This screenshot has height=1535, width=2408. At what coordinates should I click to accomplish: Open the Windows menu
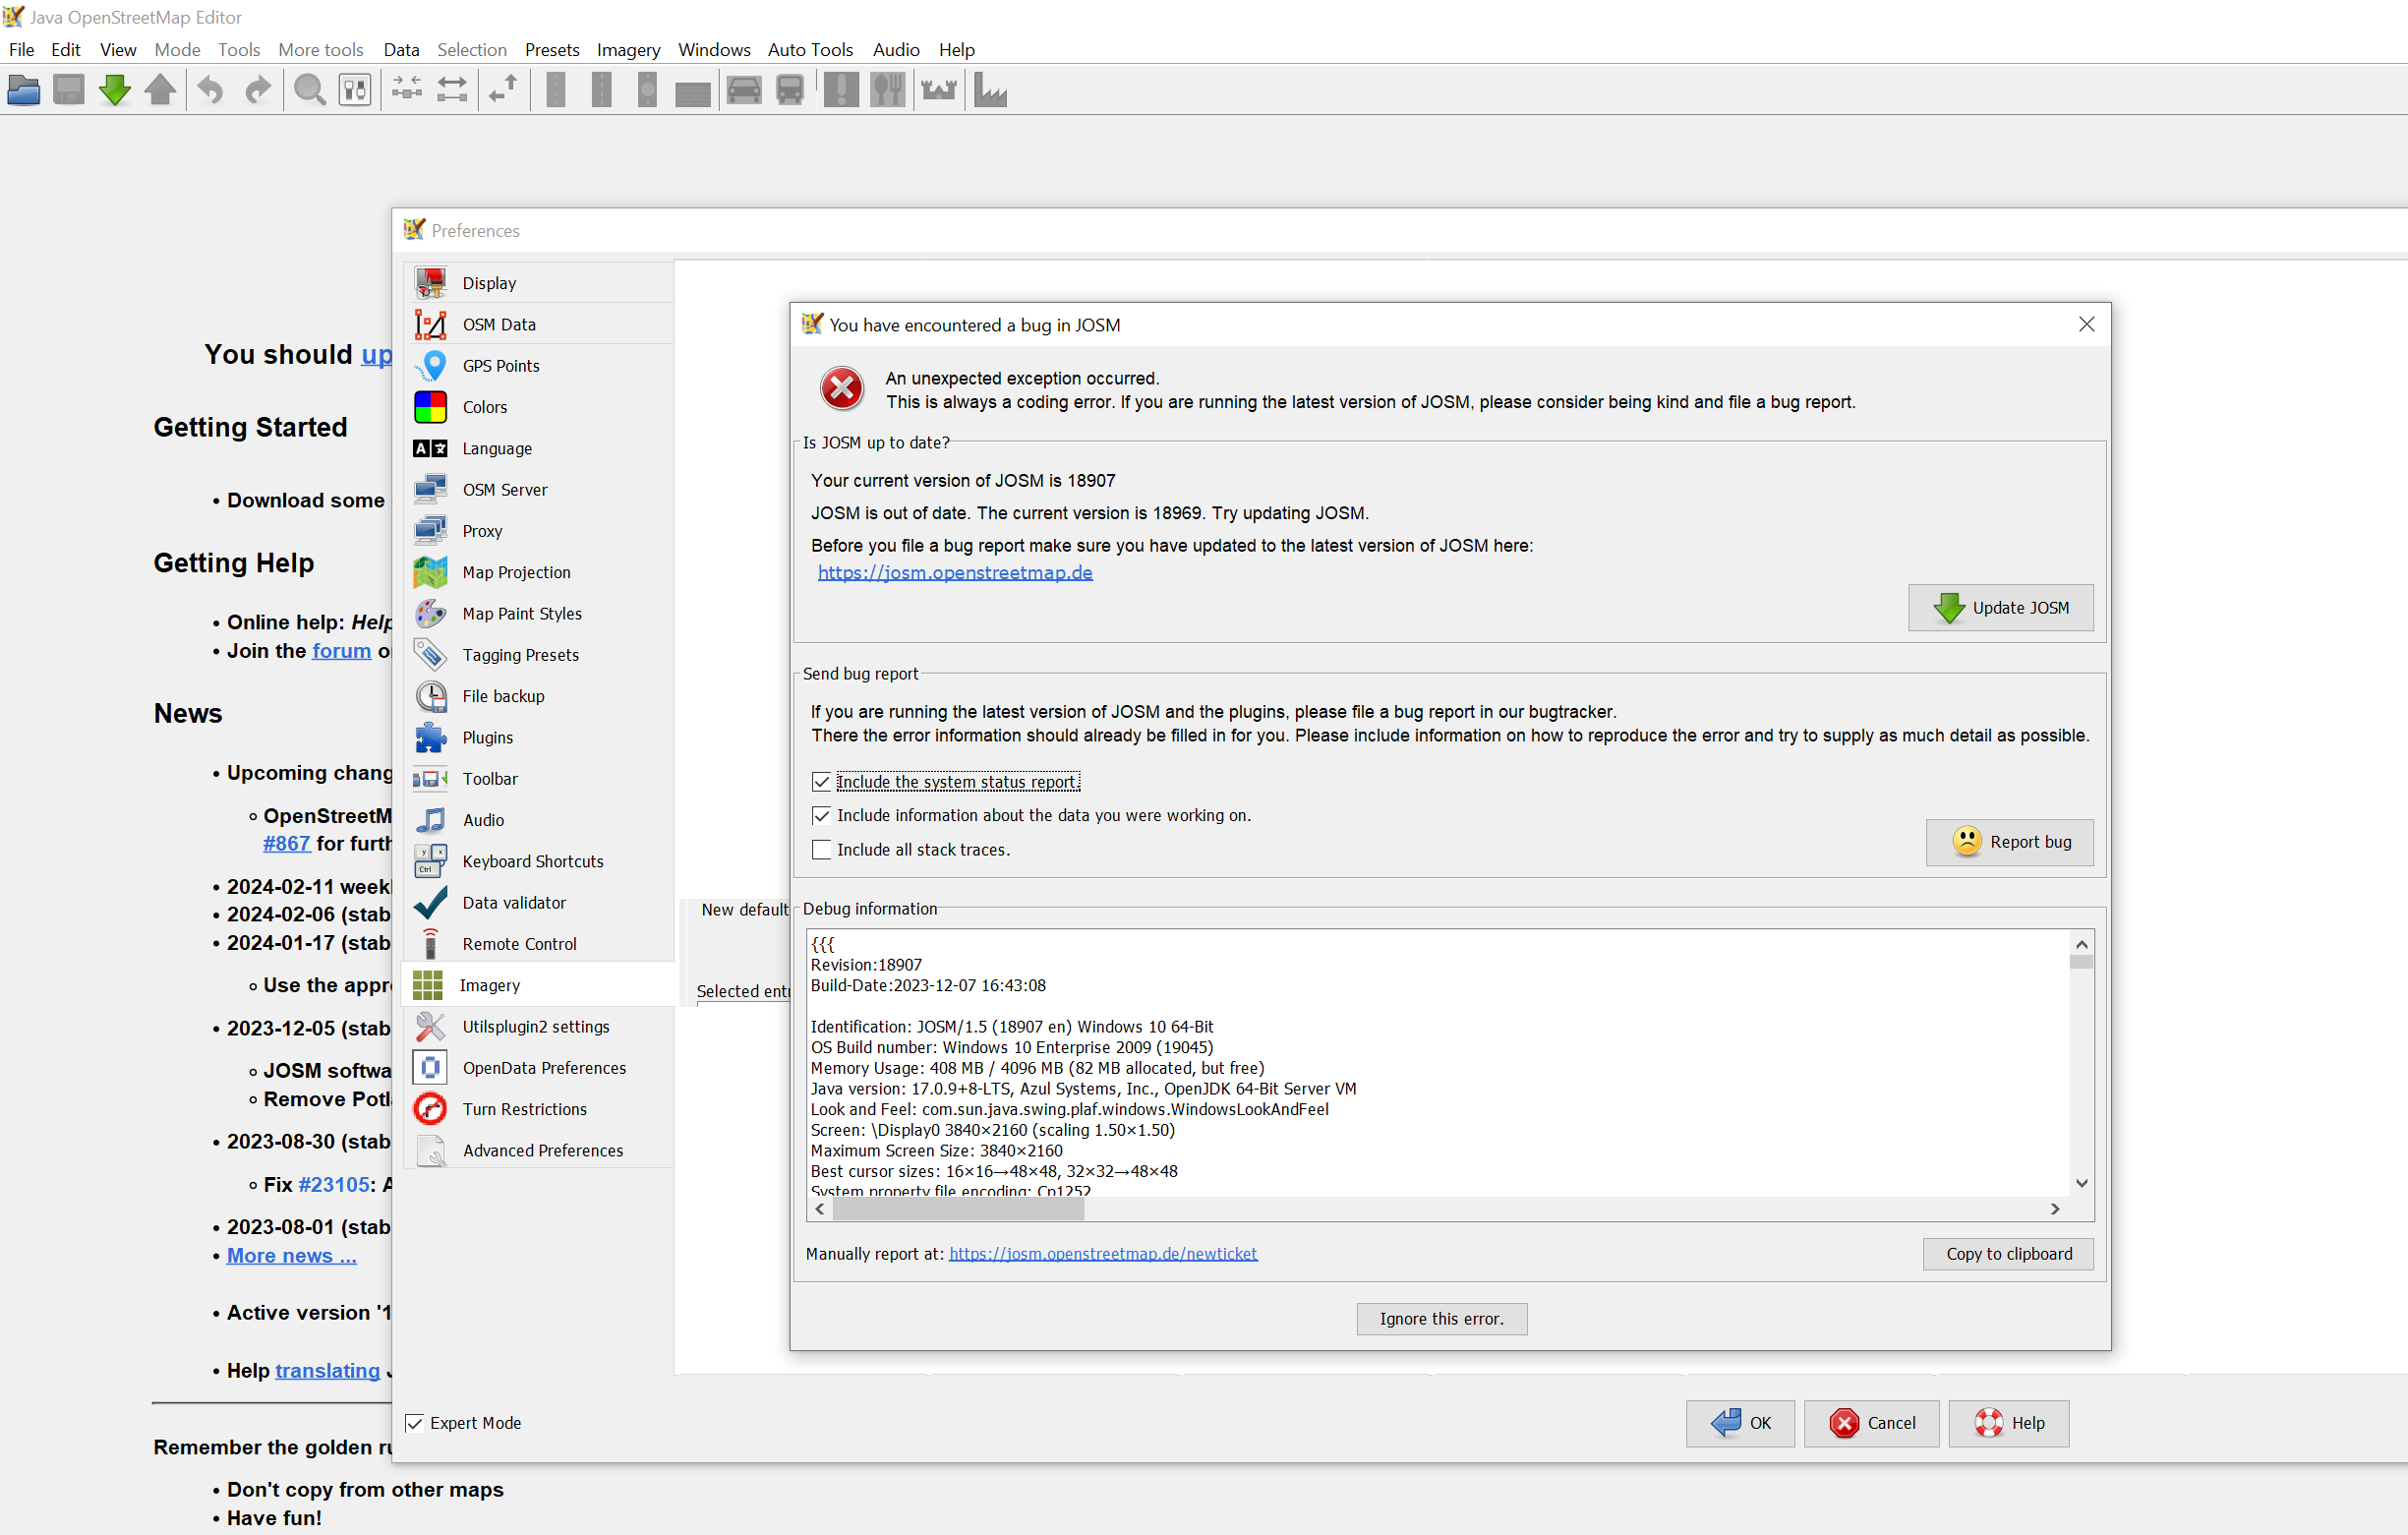coord(714,49)
